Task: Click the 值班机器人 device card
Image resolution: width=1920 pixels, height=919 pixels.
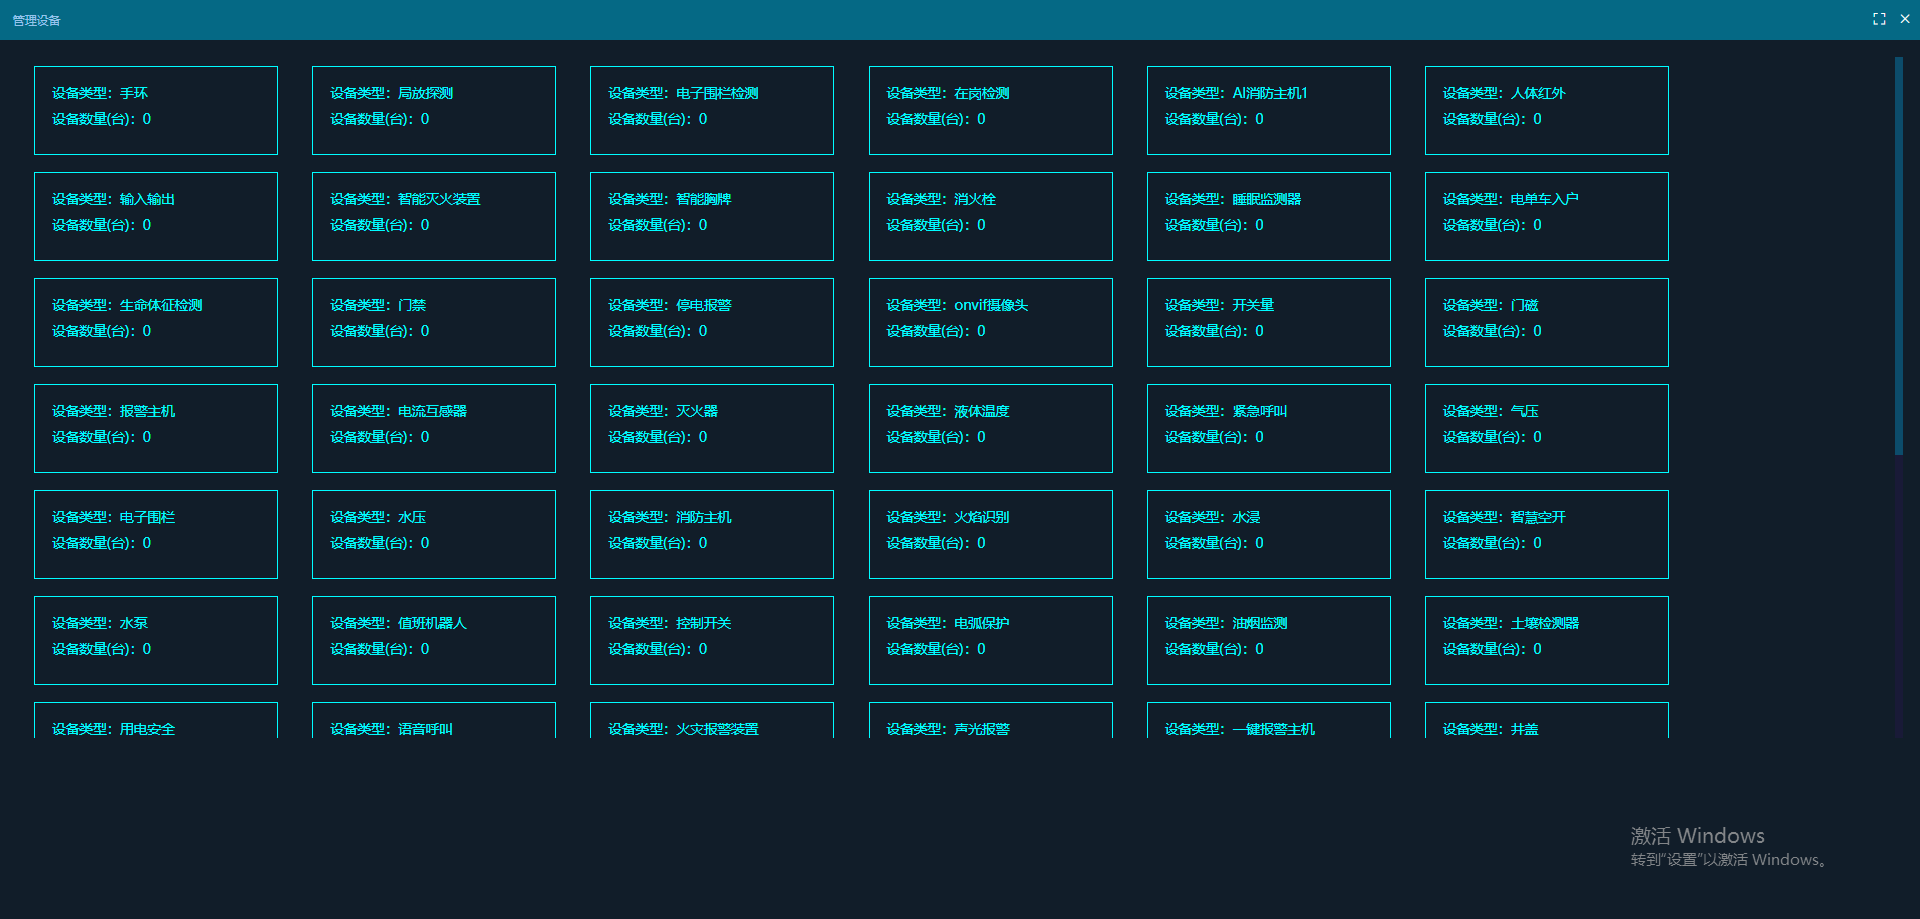Action: click(434, 640)
